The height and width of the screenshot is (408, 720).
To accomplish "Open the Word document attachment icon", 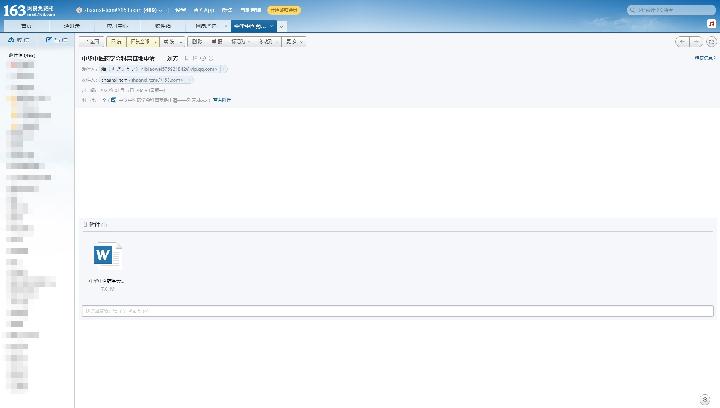I will [107, 255].
